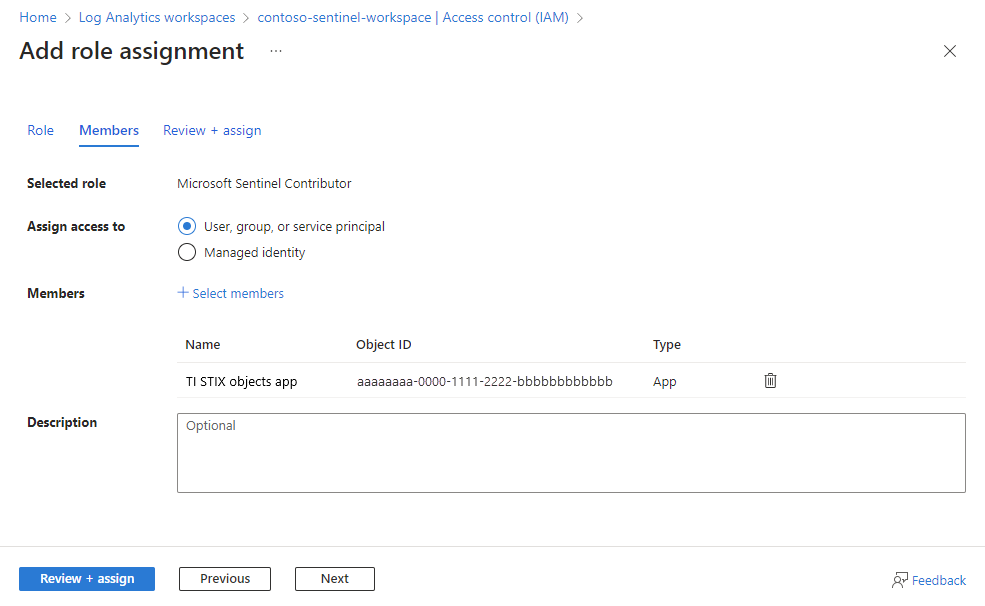Delete the TI STIX objects app member

point(770,380)
